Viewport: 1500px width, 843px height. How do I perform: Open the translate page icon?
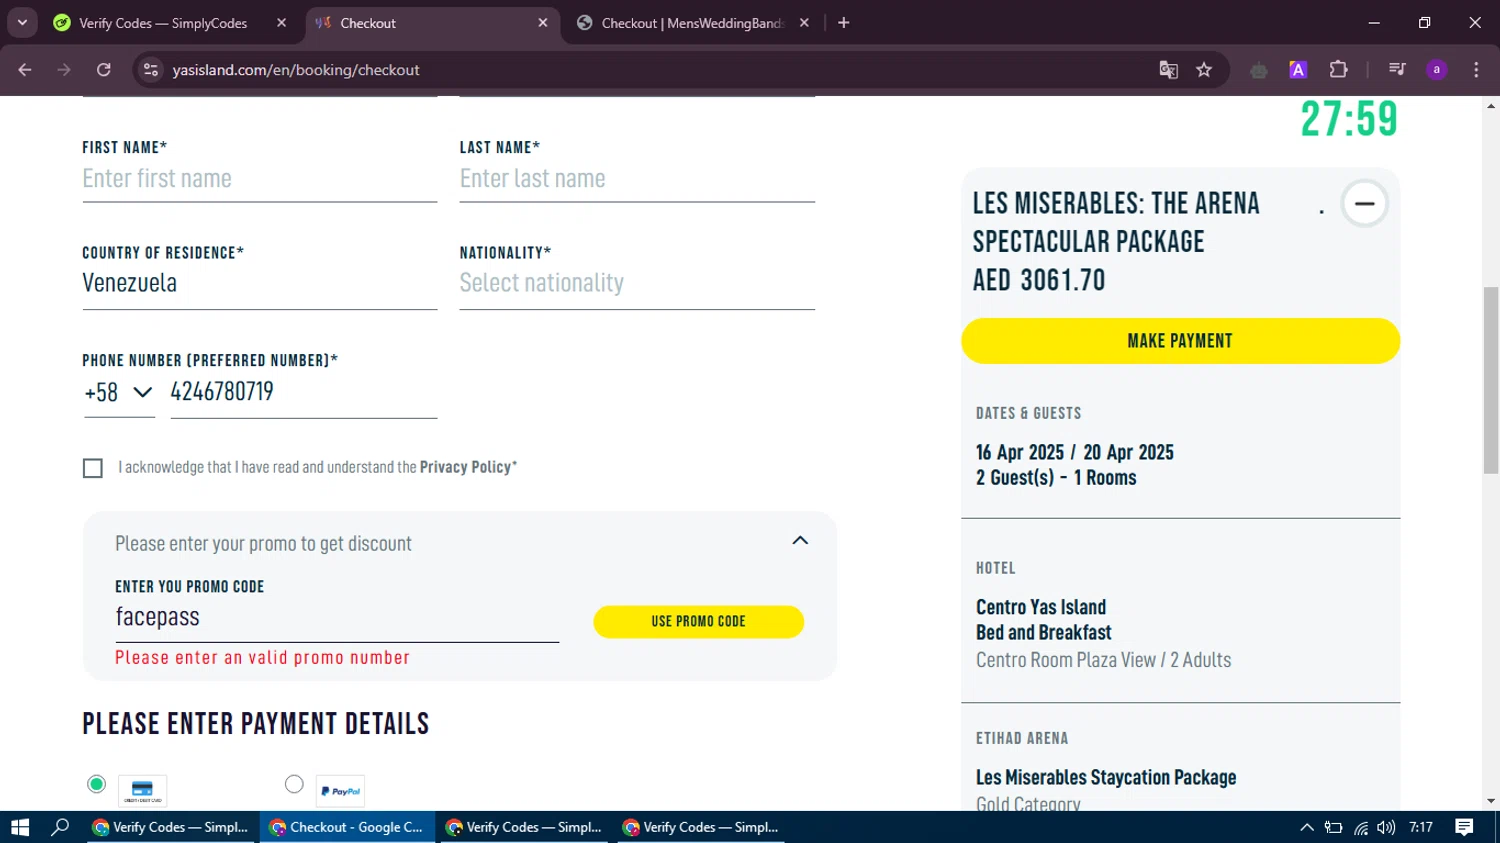(x=1168, y=70)
